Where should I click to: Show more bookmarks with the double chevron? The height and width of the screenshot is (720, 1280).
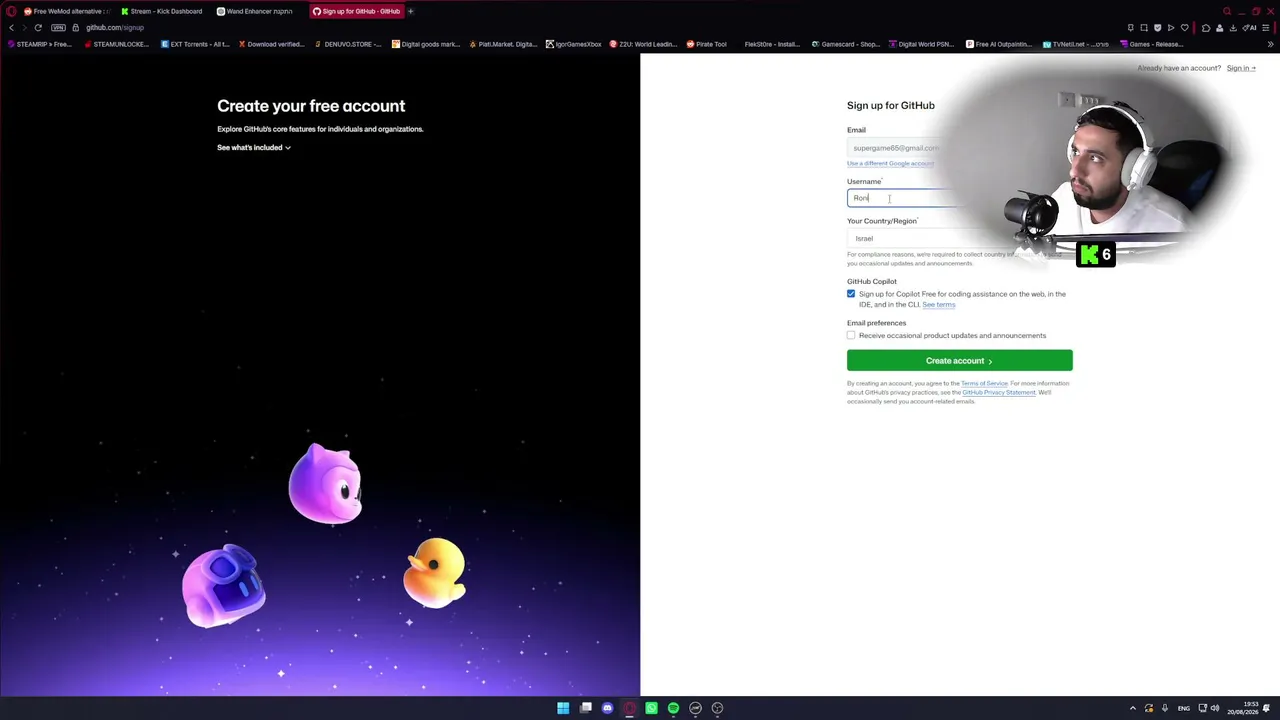coord(1271,44)
